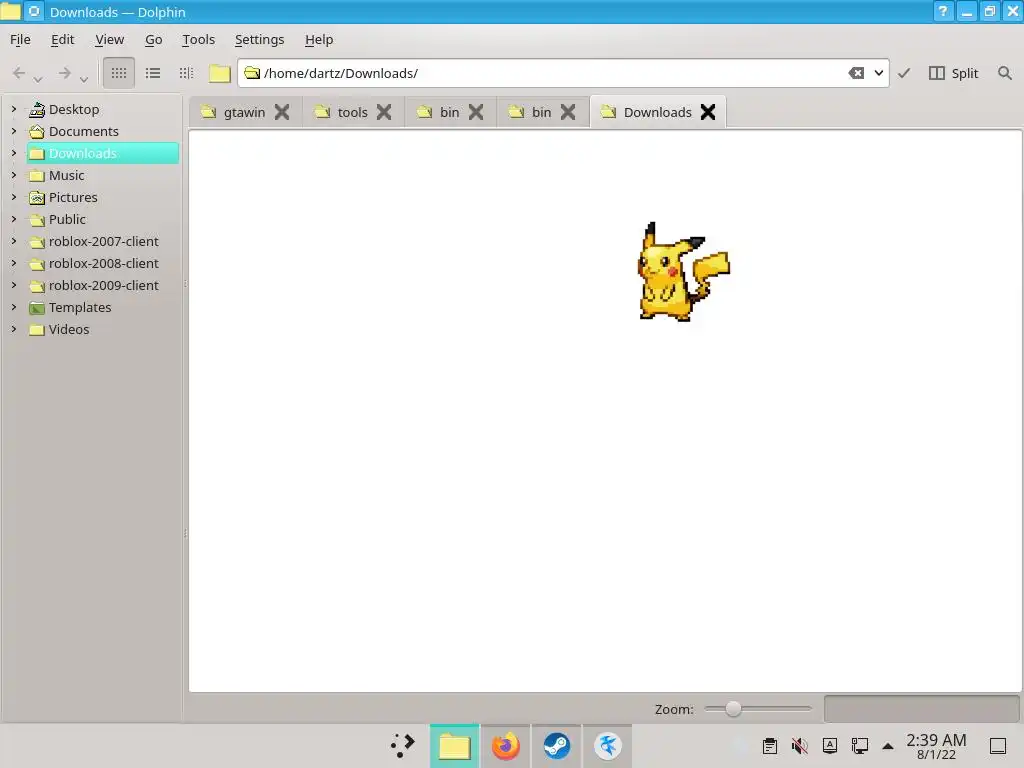Expand the Documents folder tree node
The image size is (1024, 768).
pyautogui.click(x=14, y=131)
